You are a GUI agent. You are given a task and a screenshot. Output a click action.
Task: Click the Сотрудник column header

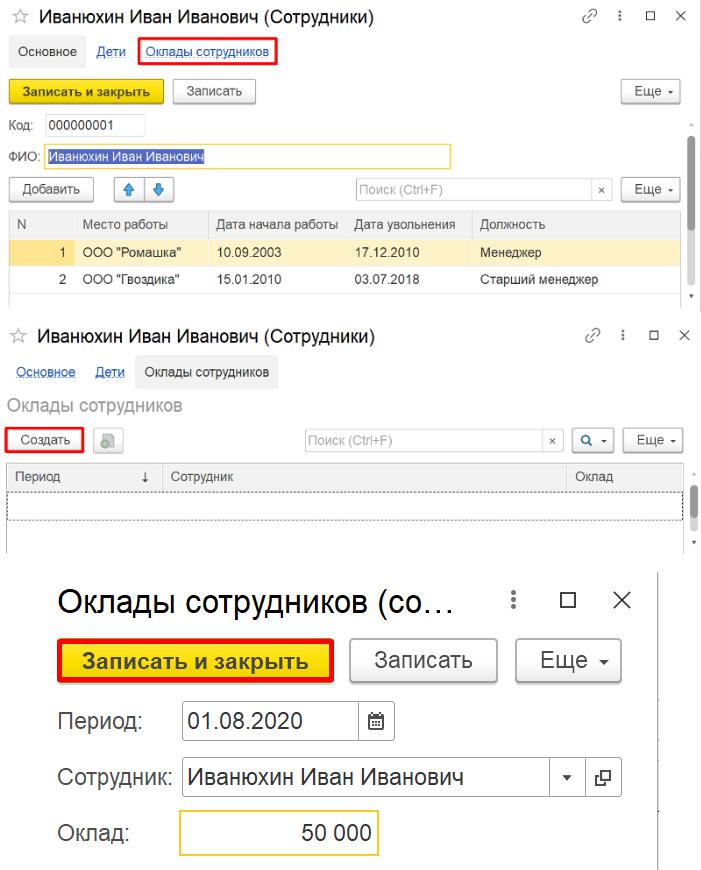(364, 477)
